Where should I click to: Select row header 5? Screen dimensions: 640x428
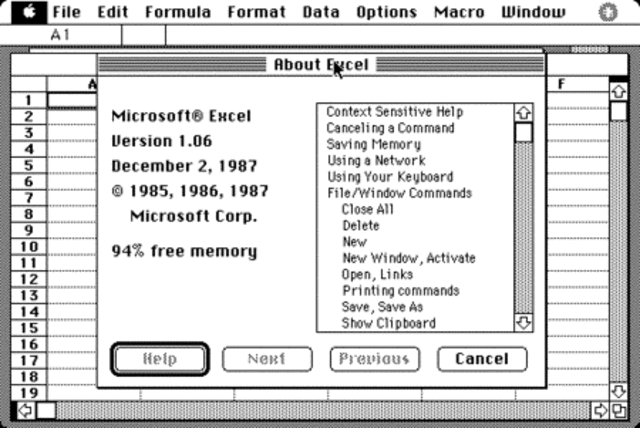coord(29,165)
